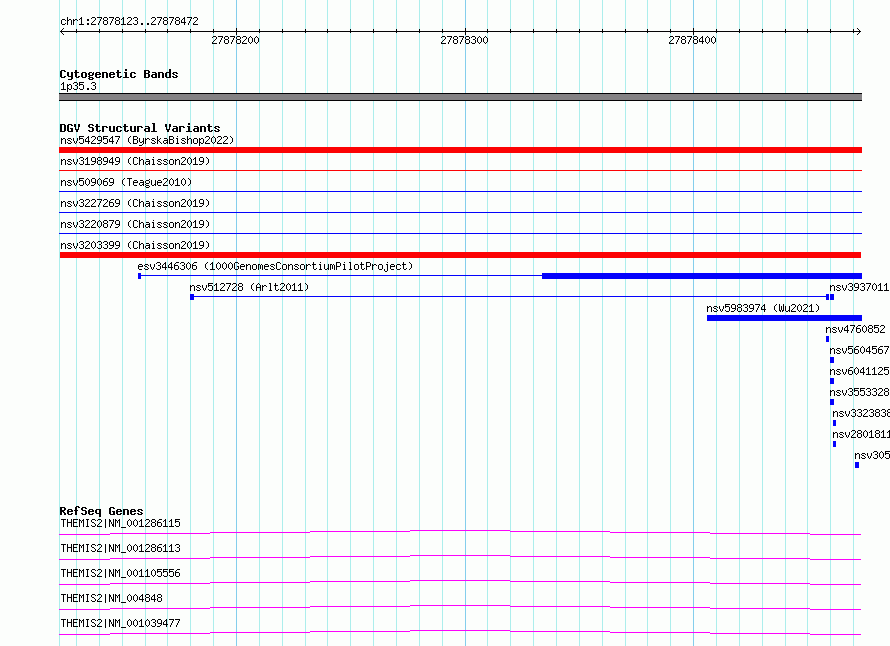Click ruler position 27878300
The image size is (890, 646).
[464, 40]
